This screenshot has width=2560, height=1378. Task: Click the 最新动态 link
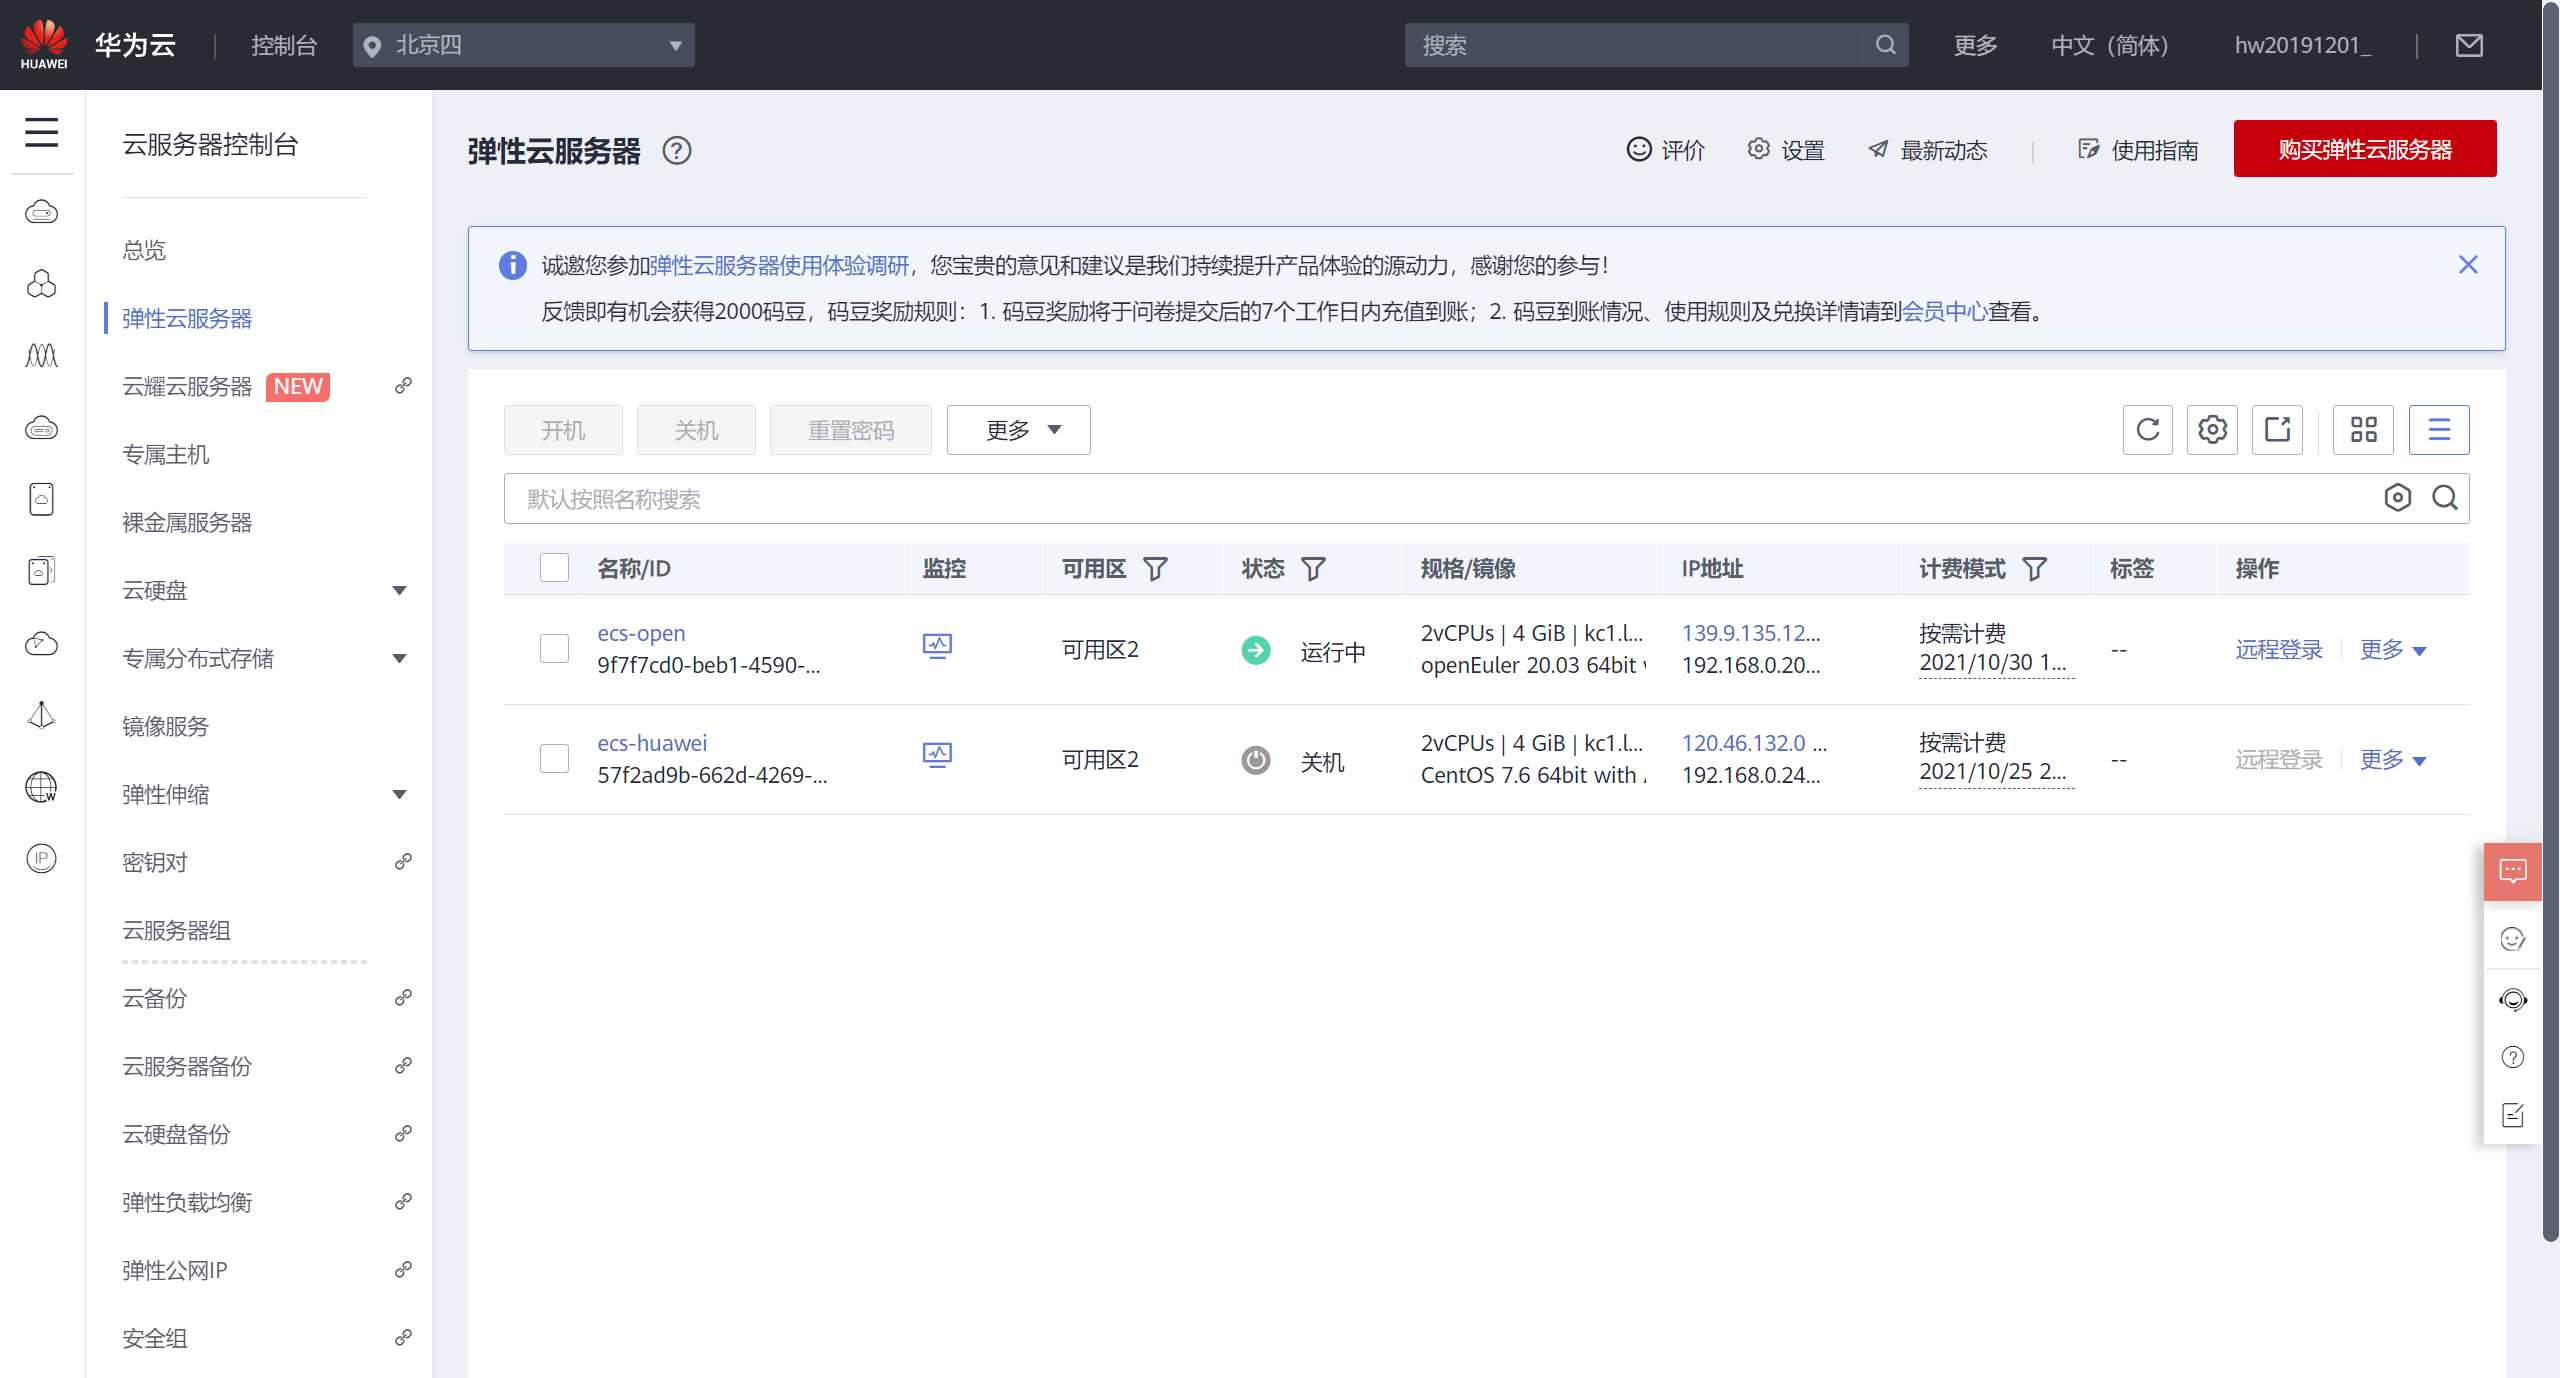click(1928, 150)
